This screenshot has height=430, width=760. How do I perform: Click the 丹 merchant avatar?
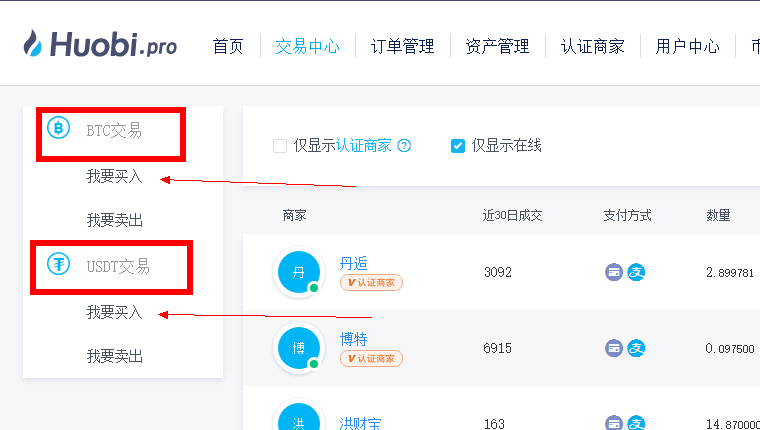[x=299, y=272]
